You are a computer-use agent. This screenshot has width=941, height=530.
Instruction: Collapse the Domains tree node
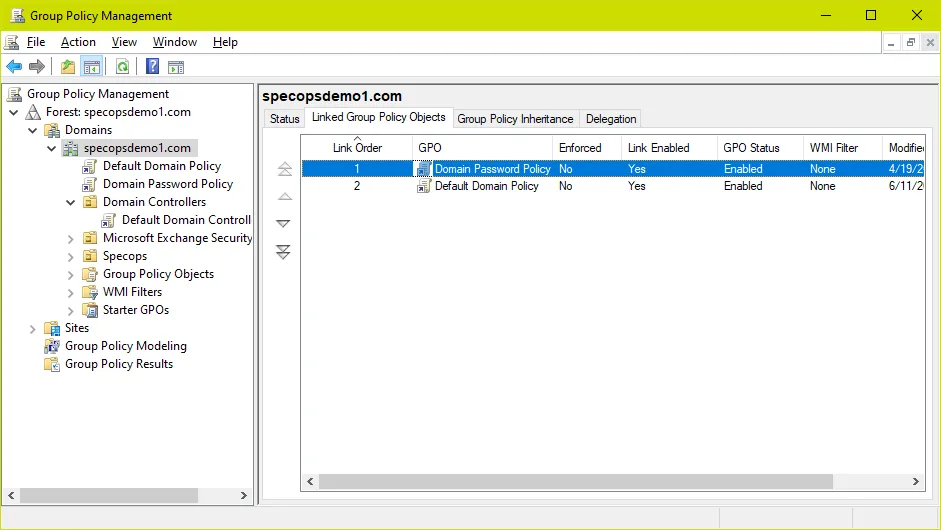[x=32, y=130]
